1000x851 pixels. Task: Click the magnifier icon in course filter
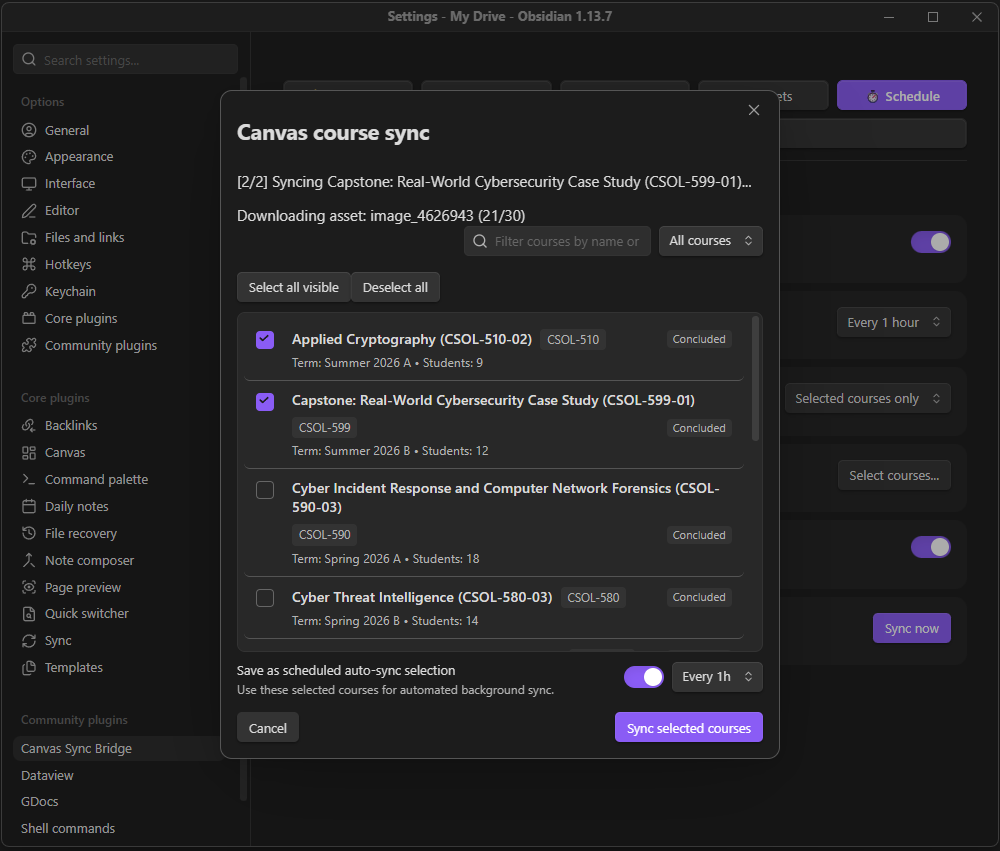pos(480,241)
